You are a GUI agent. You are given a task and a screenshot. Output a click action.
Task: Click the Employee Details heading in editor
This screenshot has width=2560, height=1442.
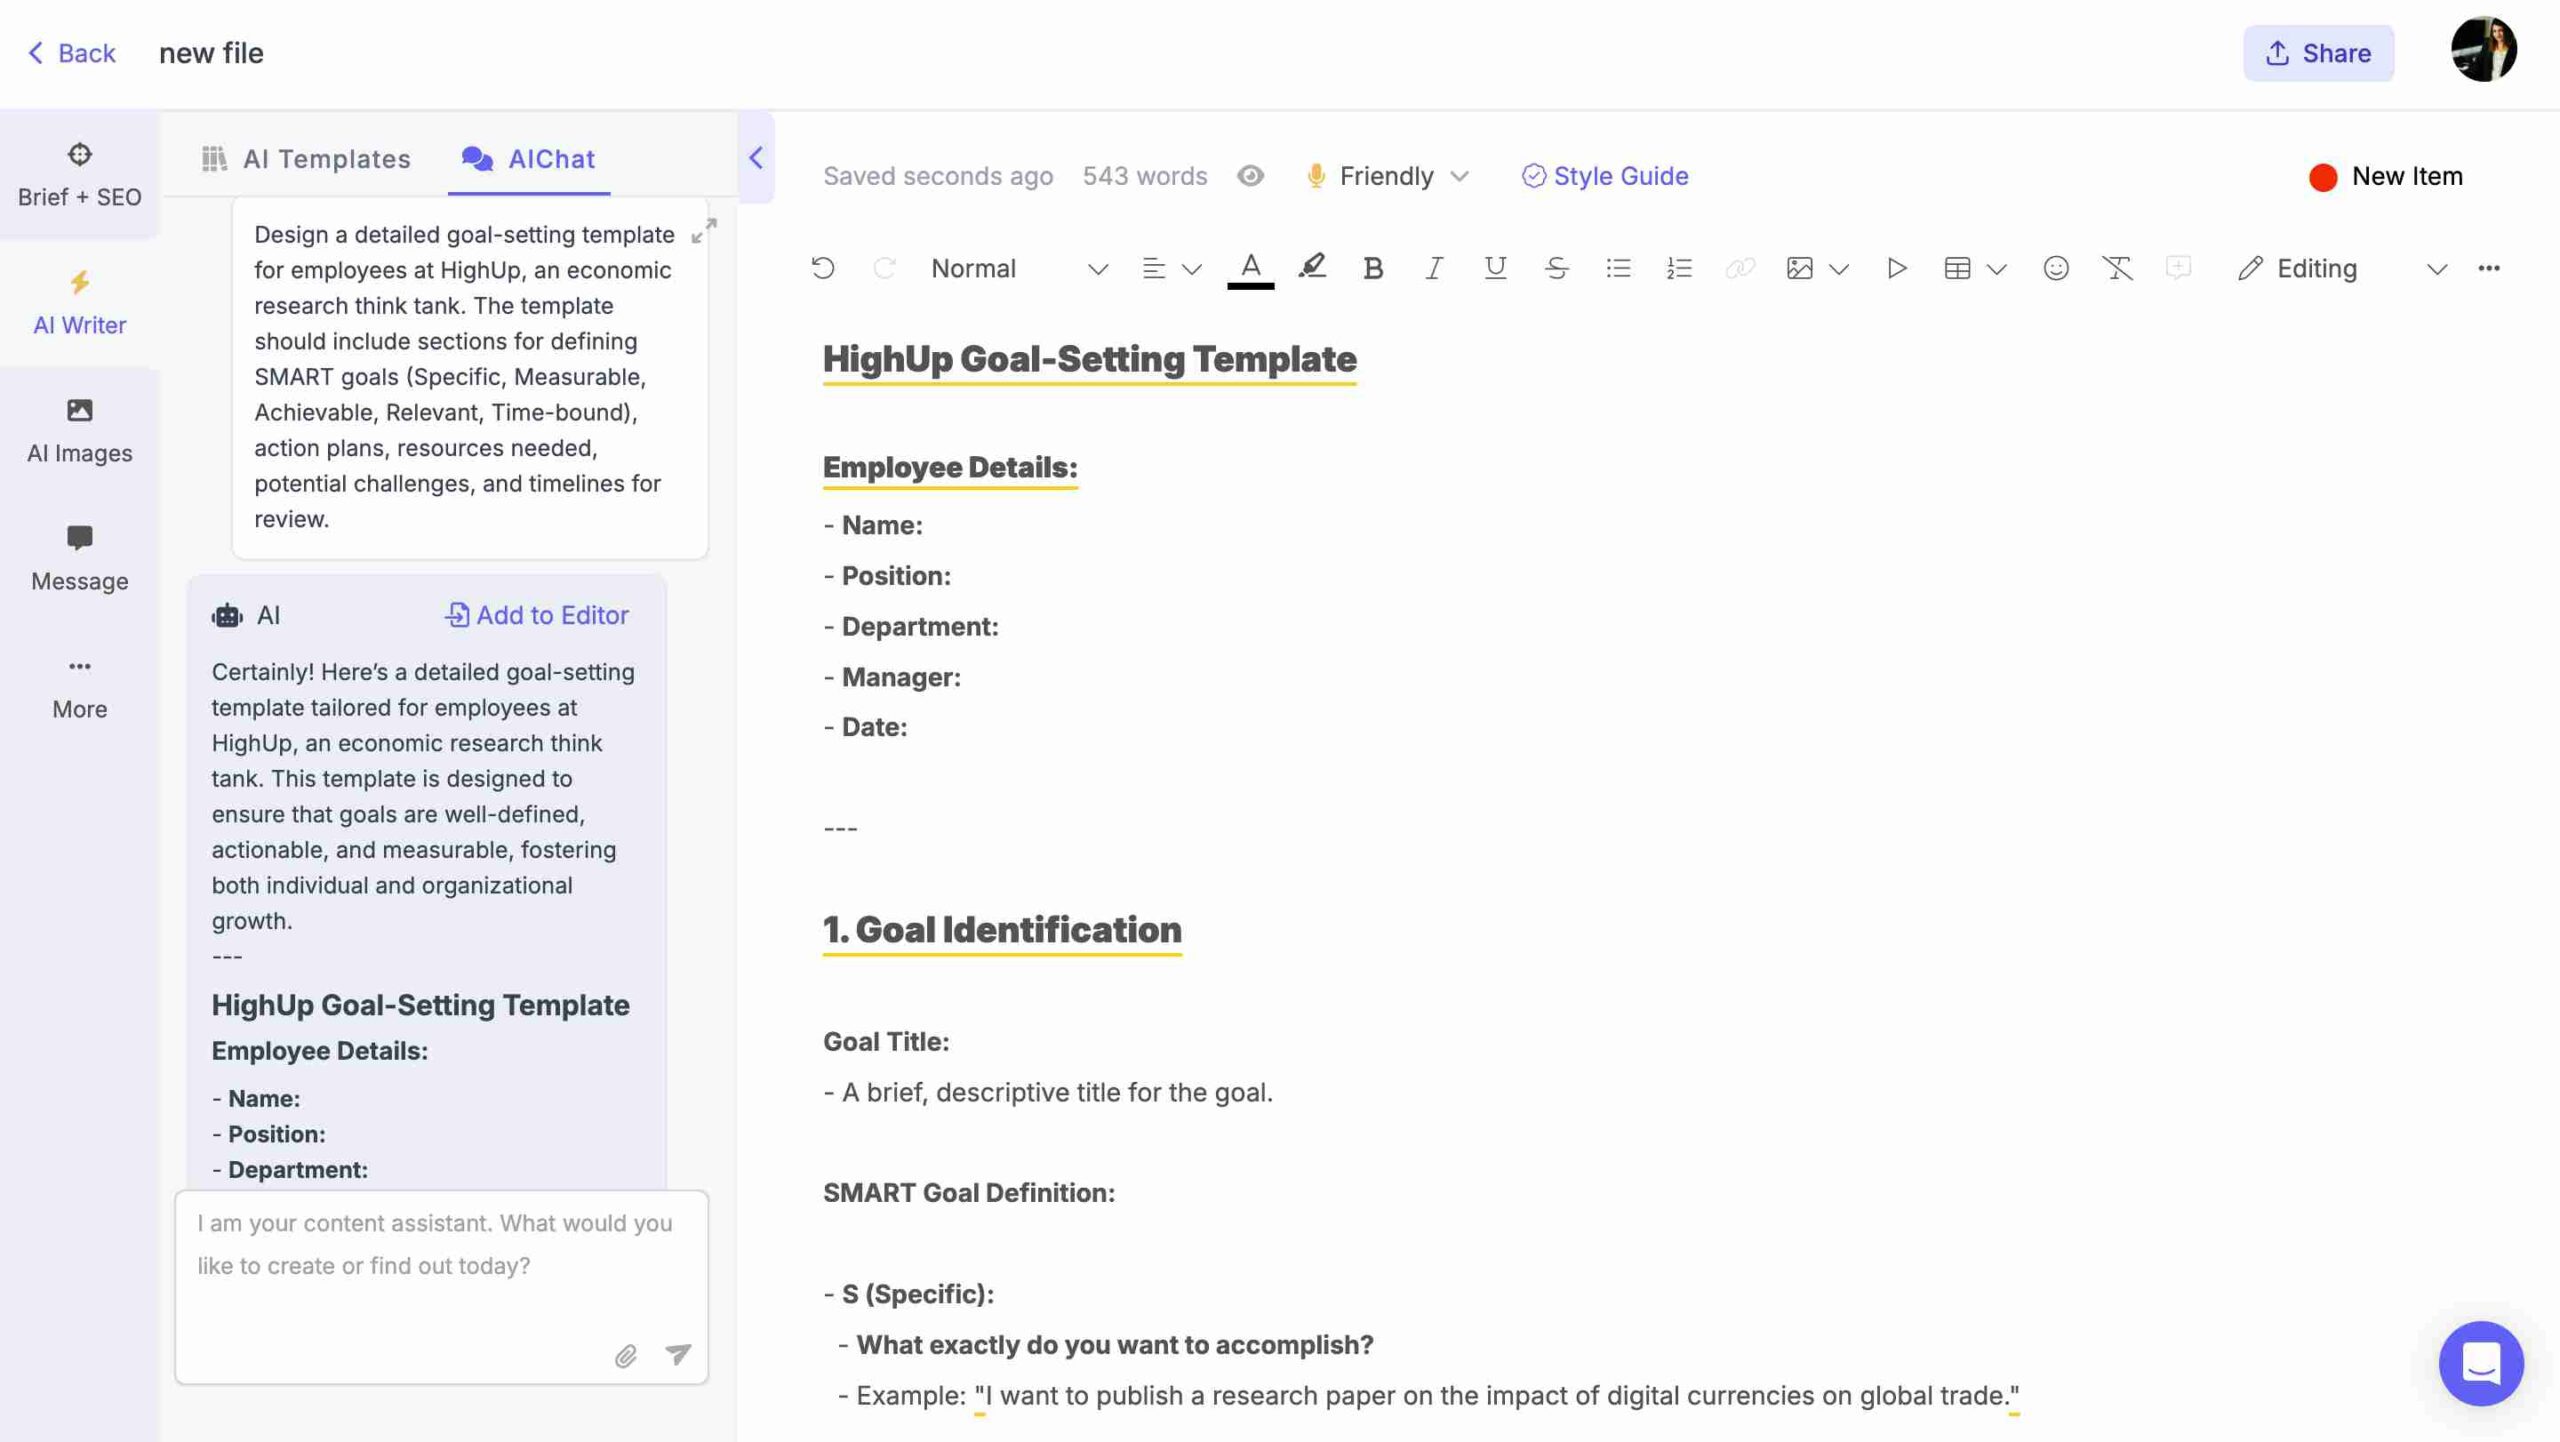(949, 467)
